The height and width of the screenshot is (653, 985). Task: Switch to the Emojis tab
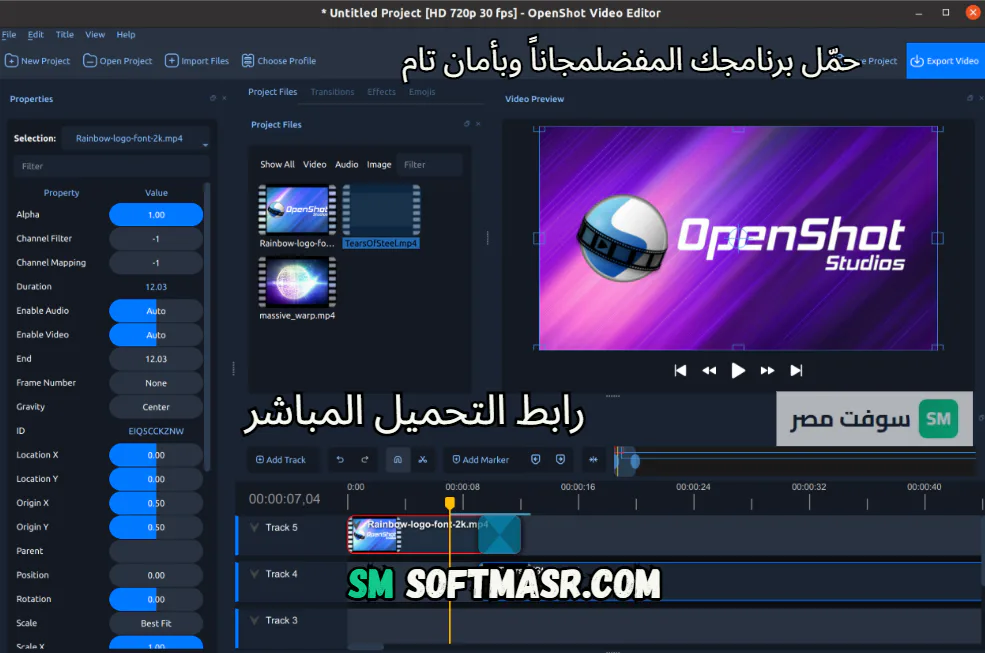point(422,92)
